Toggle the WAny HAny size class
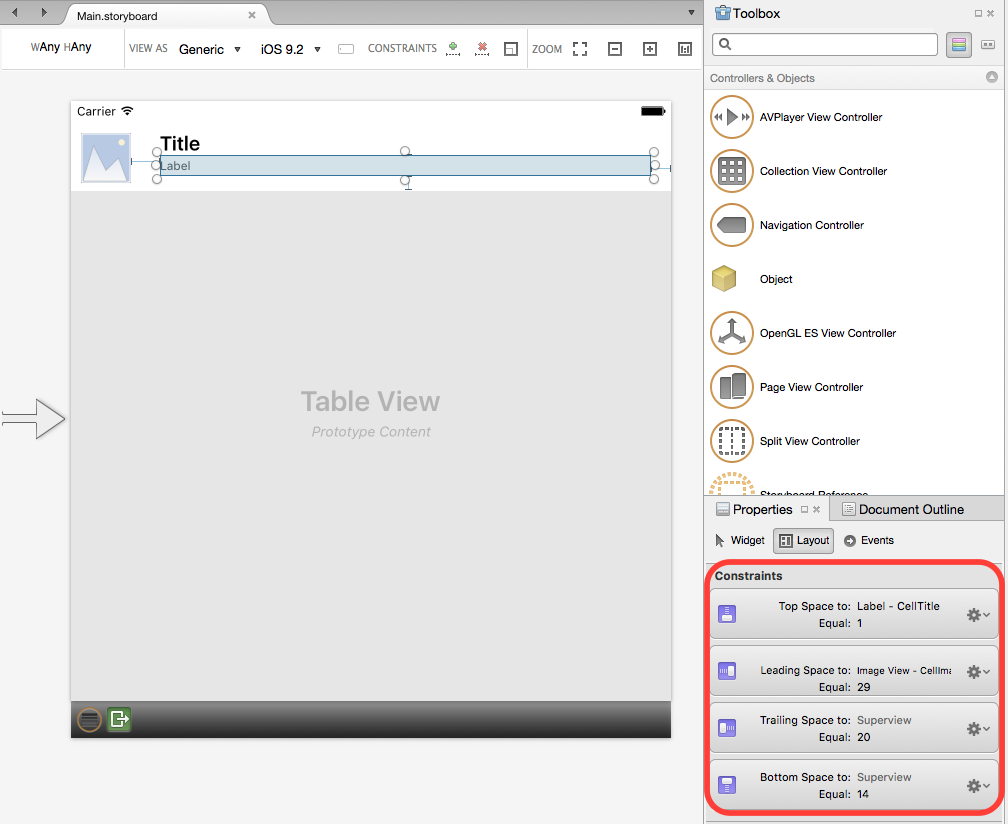Image resolution: width=1008 pixels, height=824 pixels. point(61,48)
